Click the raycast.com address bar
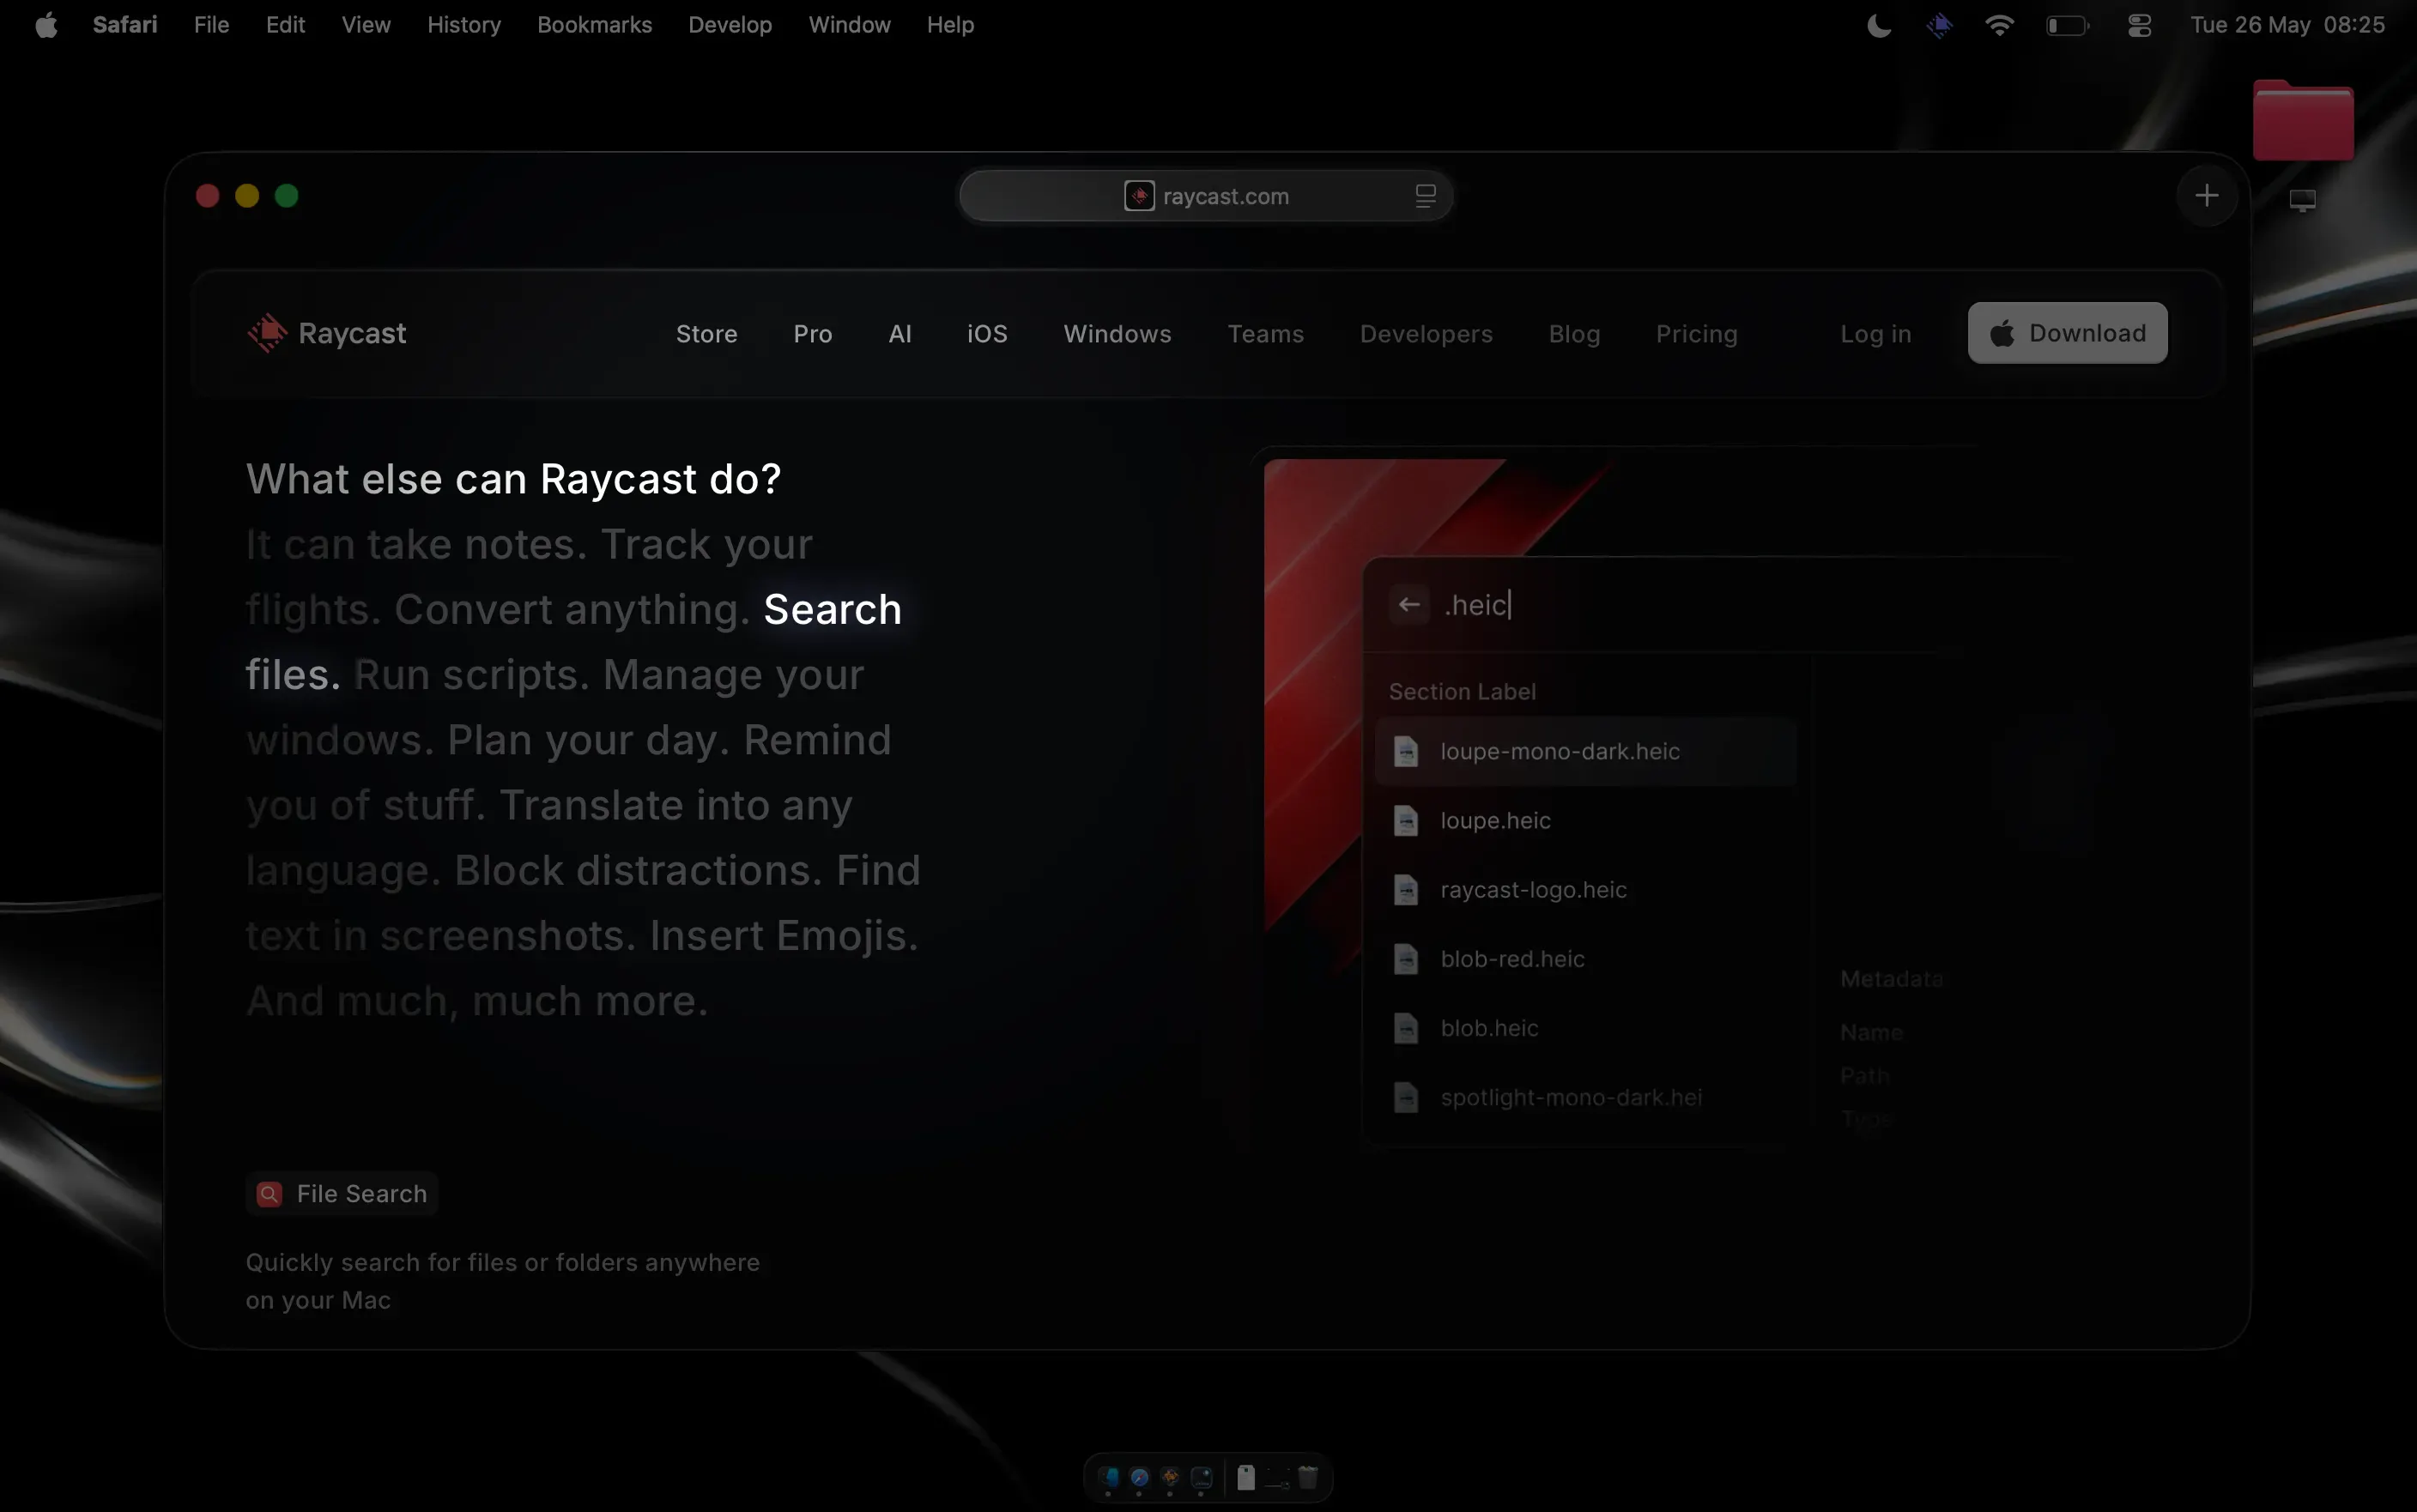This screenshot has width=2417, height=1512. (x=1206, y=196)
